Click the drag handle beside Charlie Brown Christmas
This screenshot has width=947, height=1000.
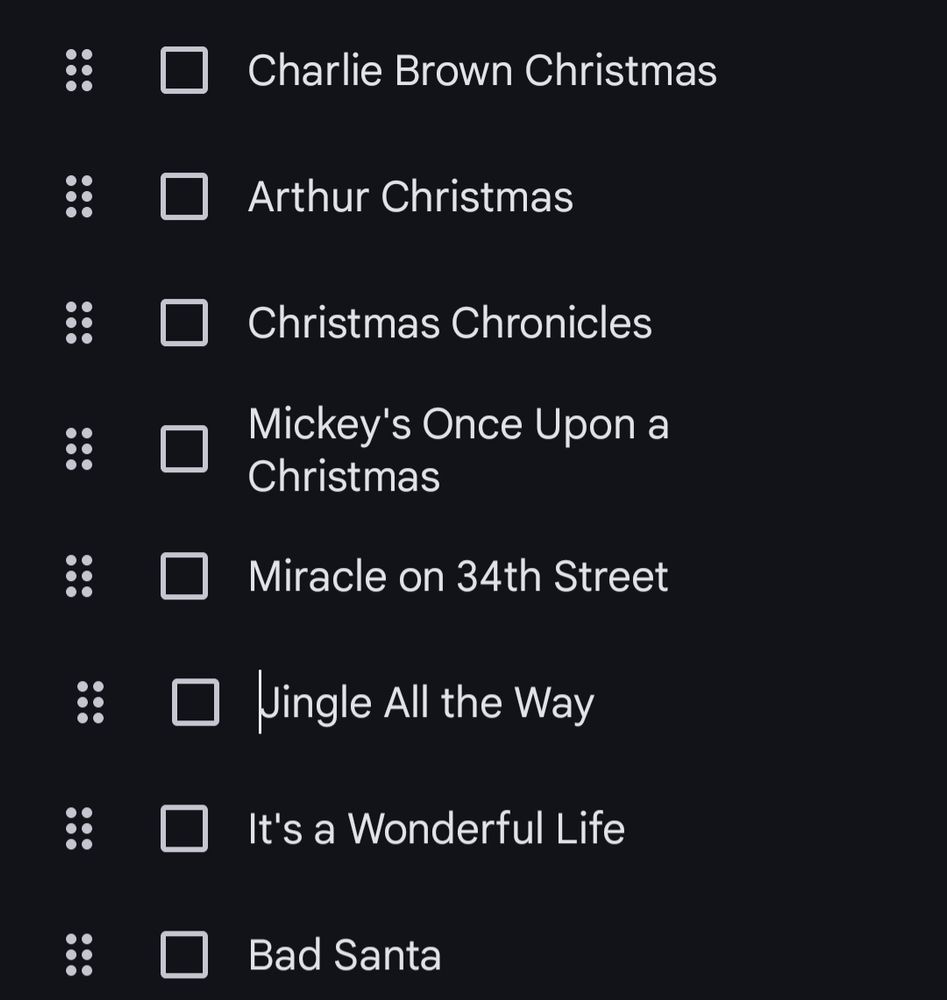79,70
